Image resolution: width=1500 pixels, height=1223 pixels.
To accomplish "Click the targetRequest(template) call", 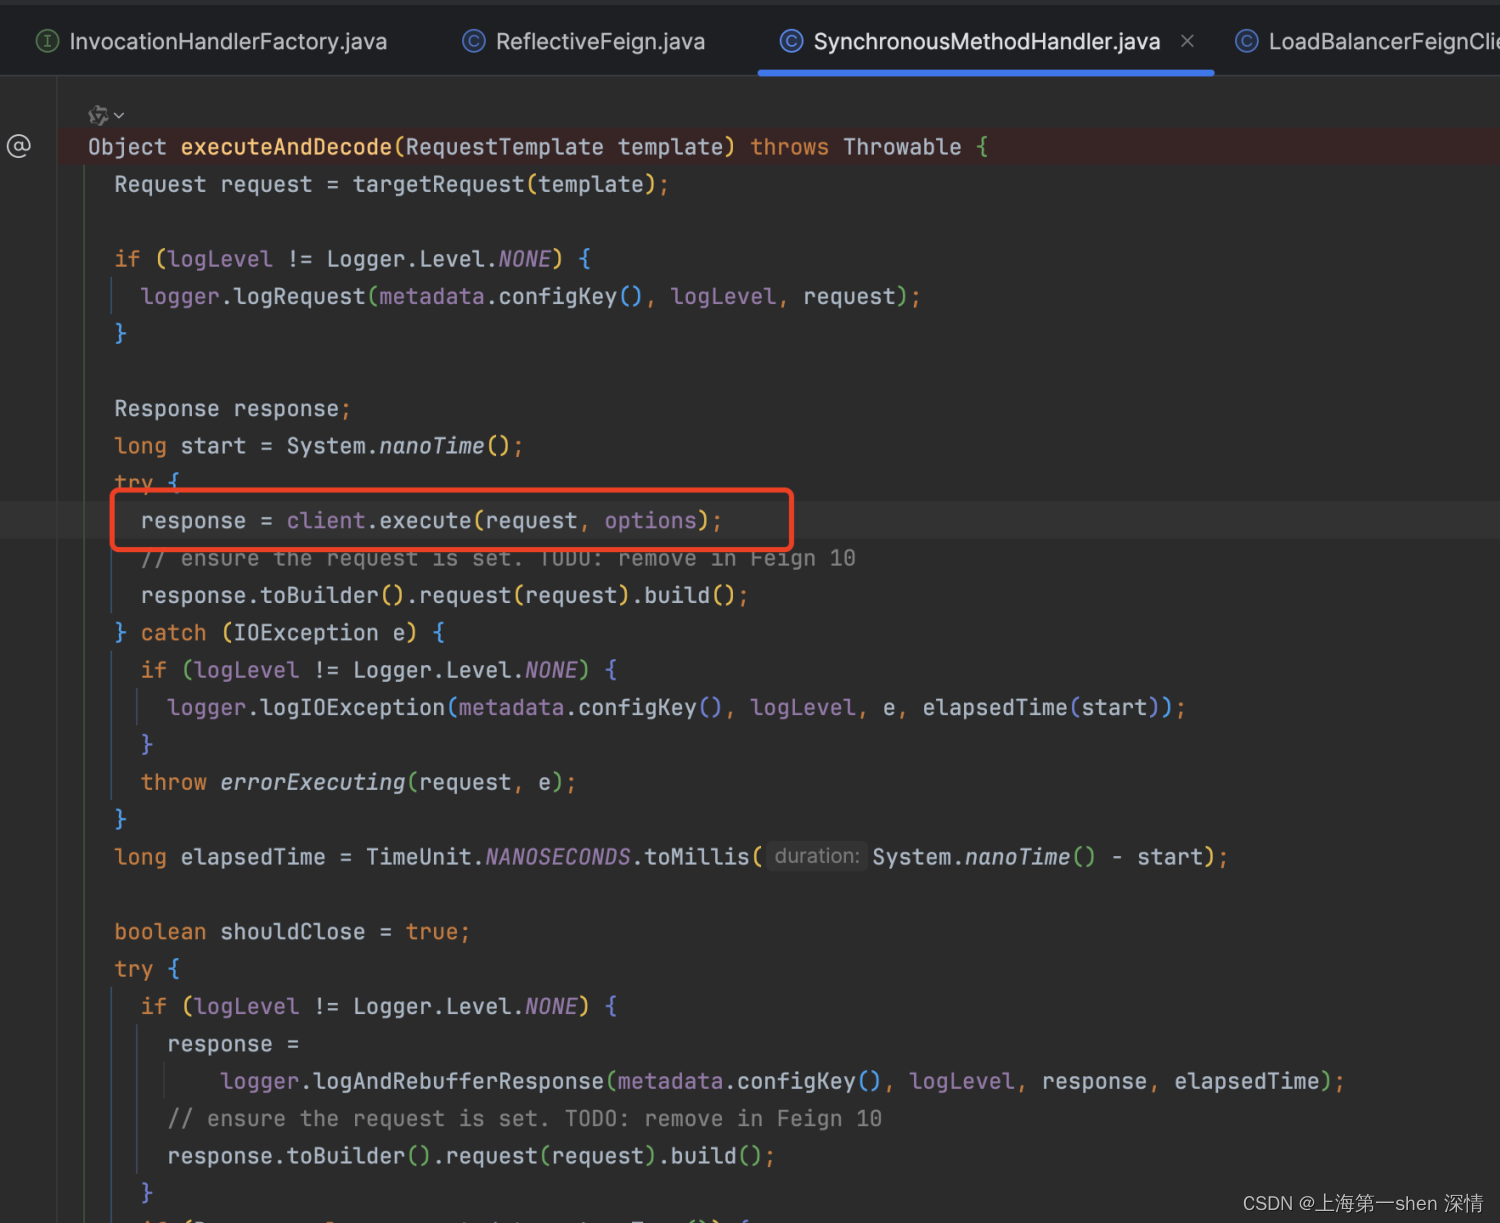I will click(x=504, y=184).
